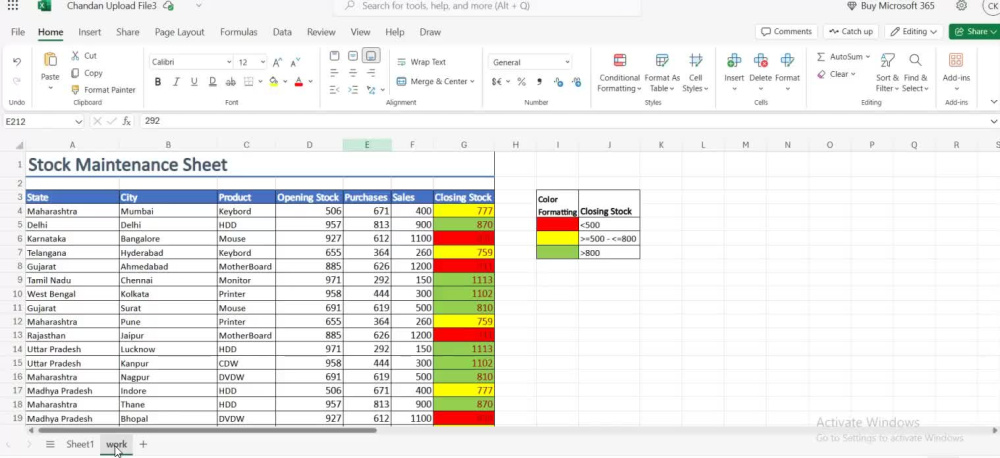Click Buy Microsoft 365 link
Viewport: 1000px width, 458px height.
[891, 6]
